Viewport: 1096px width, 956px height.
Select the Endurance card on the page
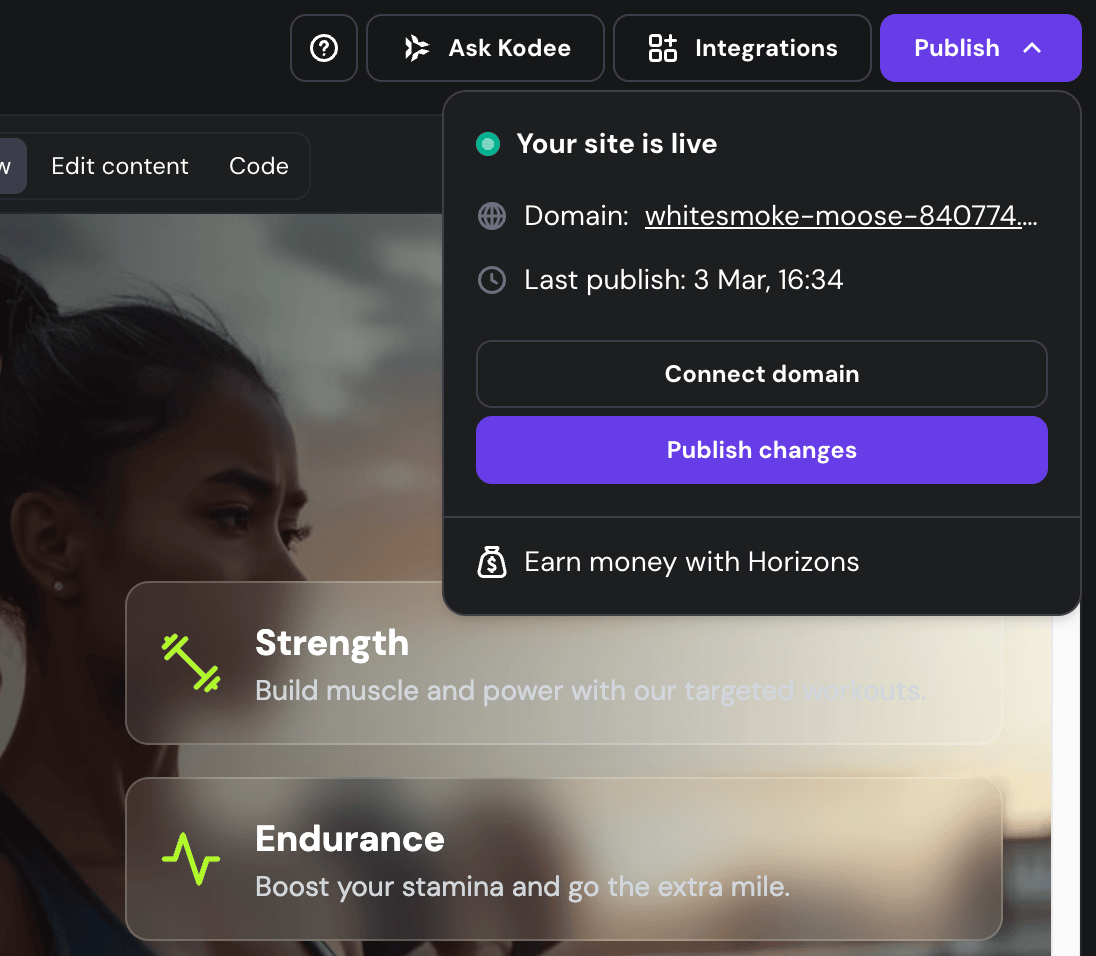(x=562, y=858)
